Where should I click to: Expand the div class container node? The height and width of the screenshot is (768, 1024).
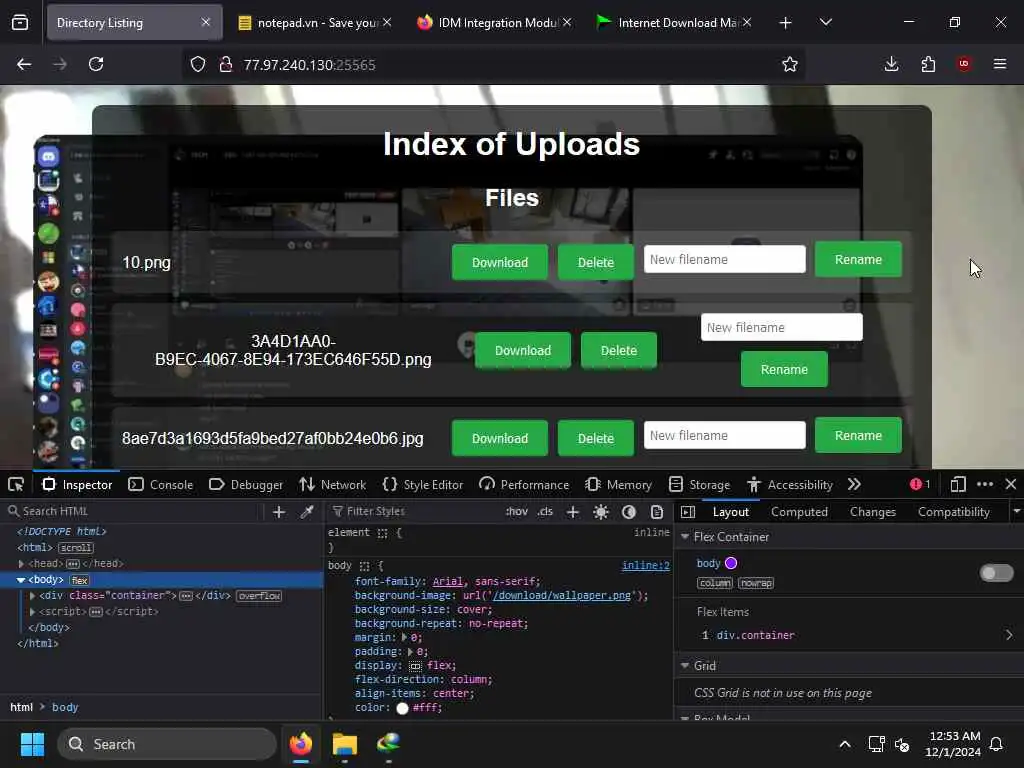[32, 596]
